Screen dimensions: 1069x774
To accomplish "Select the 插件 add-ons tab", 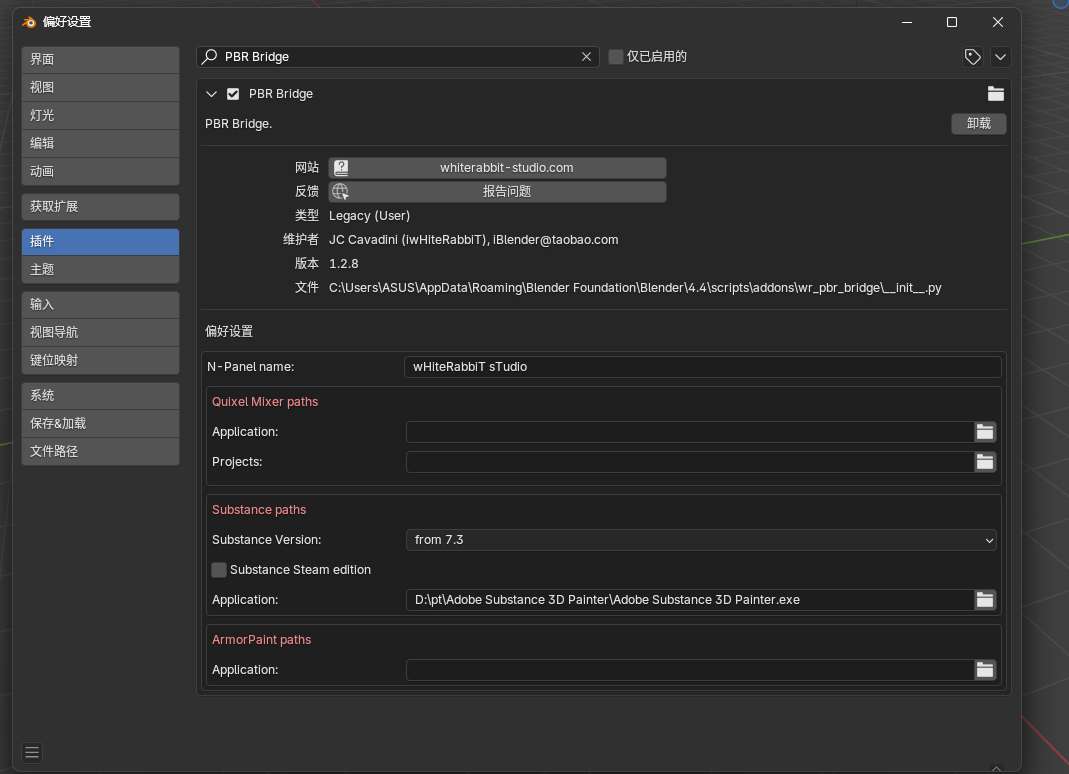I will 100,241.
